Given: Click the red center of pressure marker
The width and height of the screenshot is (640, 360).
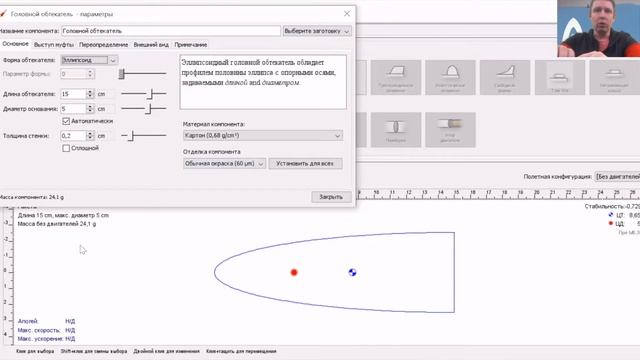Looking at the screenshot, I should (x=294, y=272).
